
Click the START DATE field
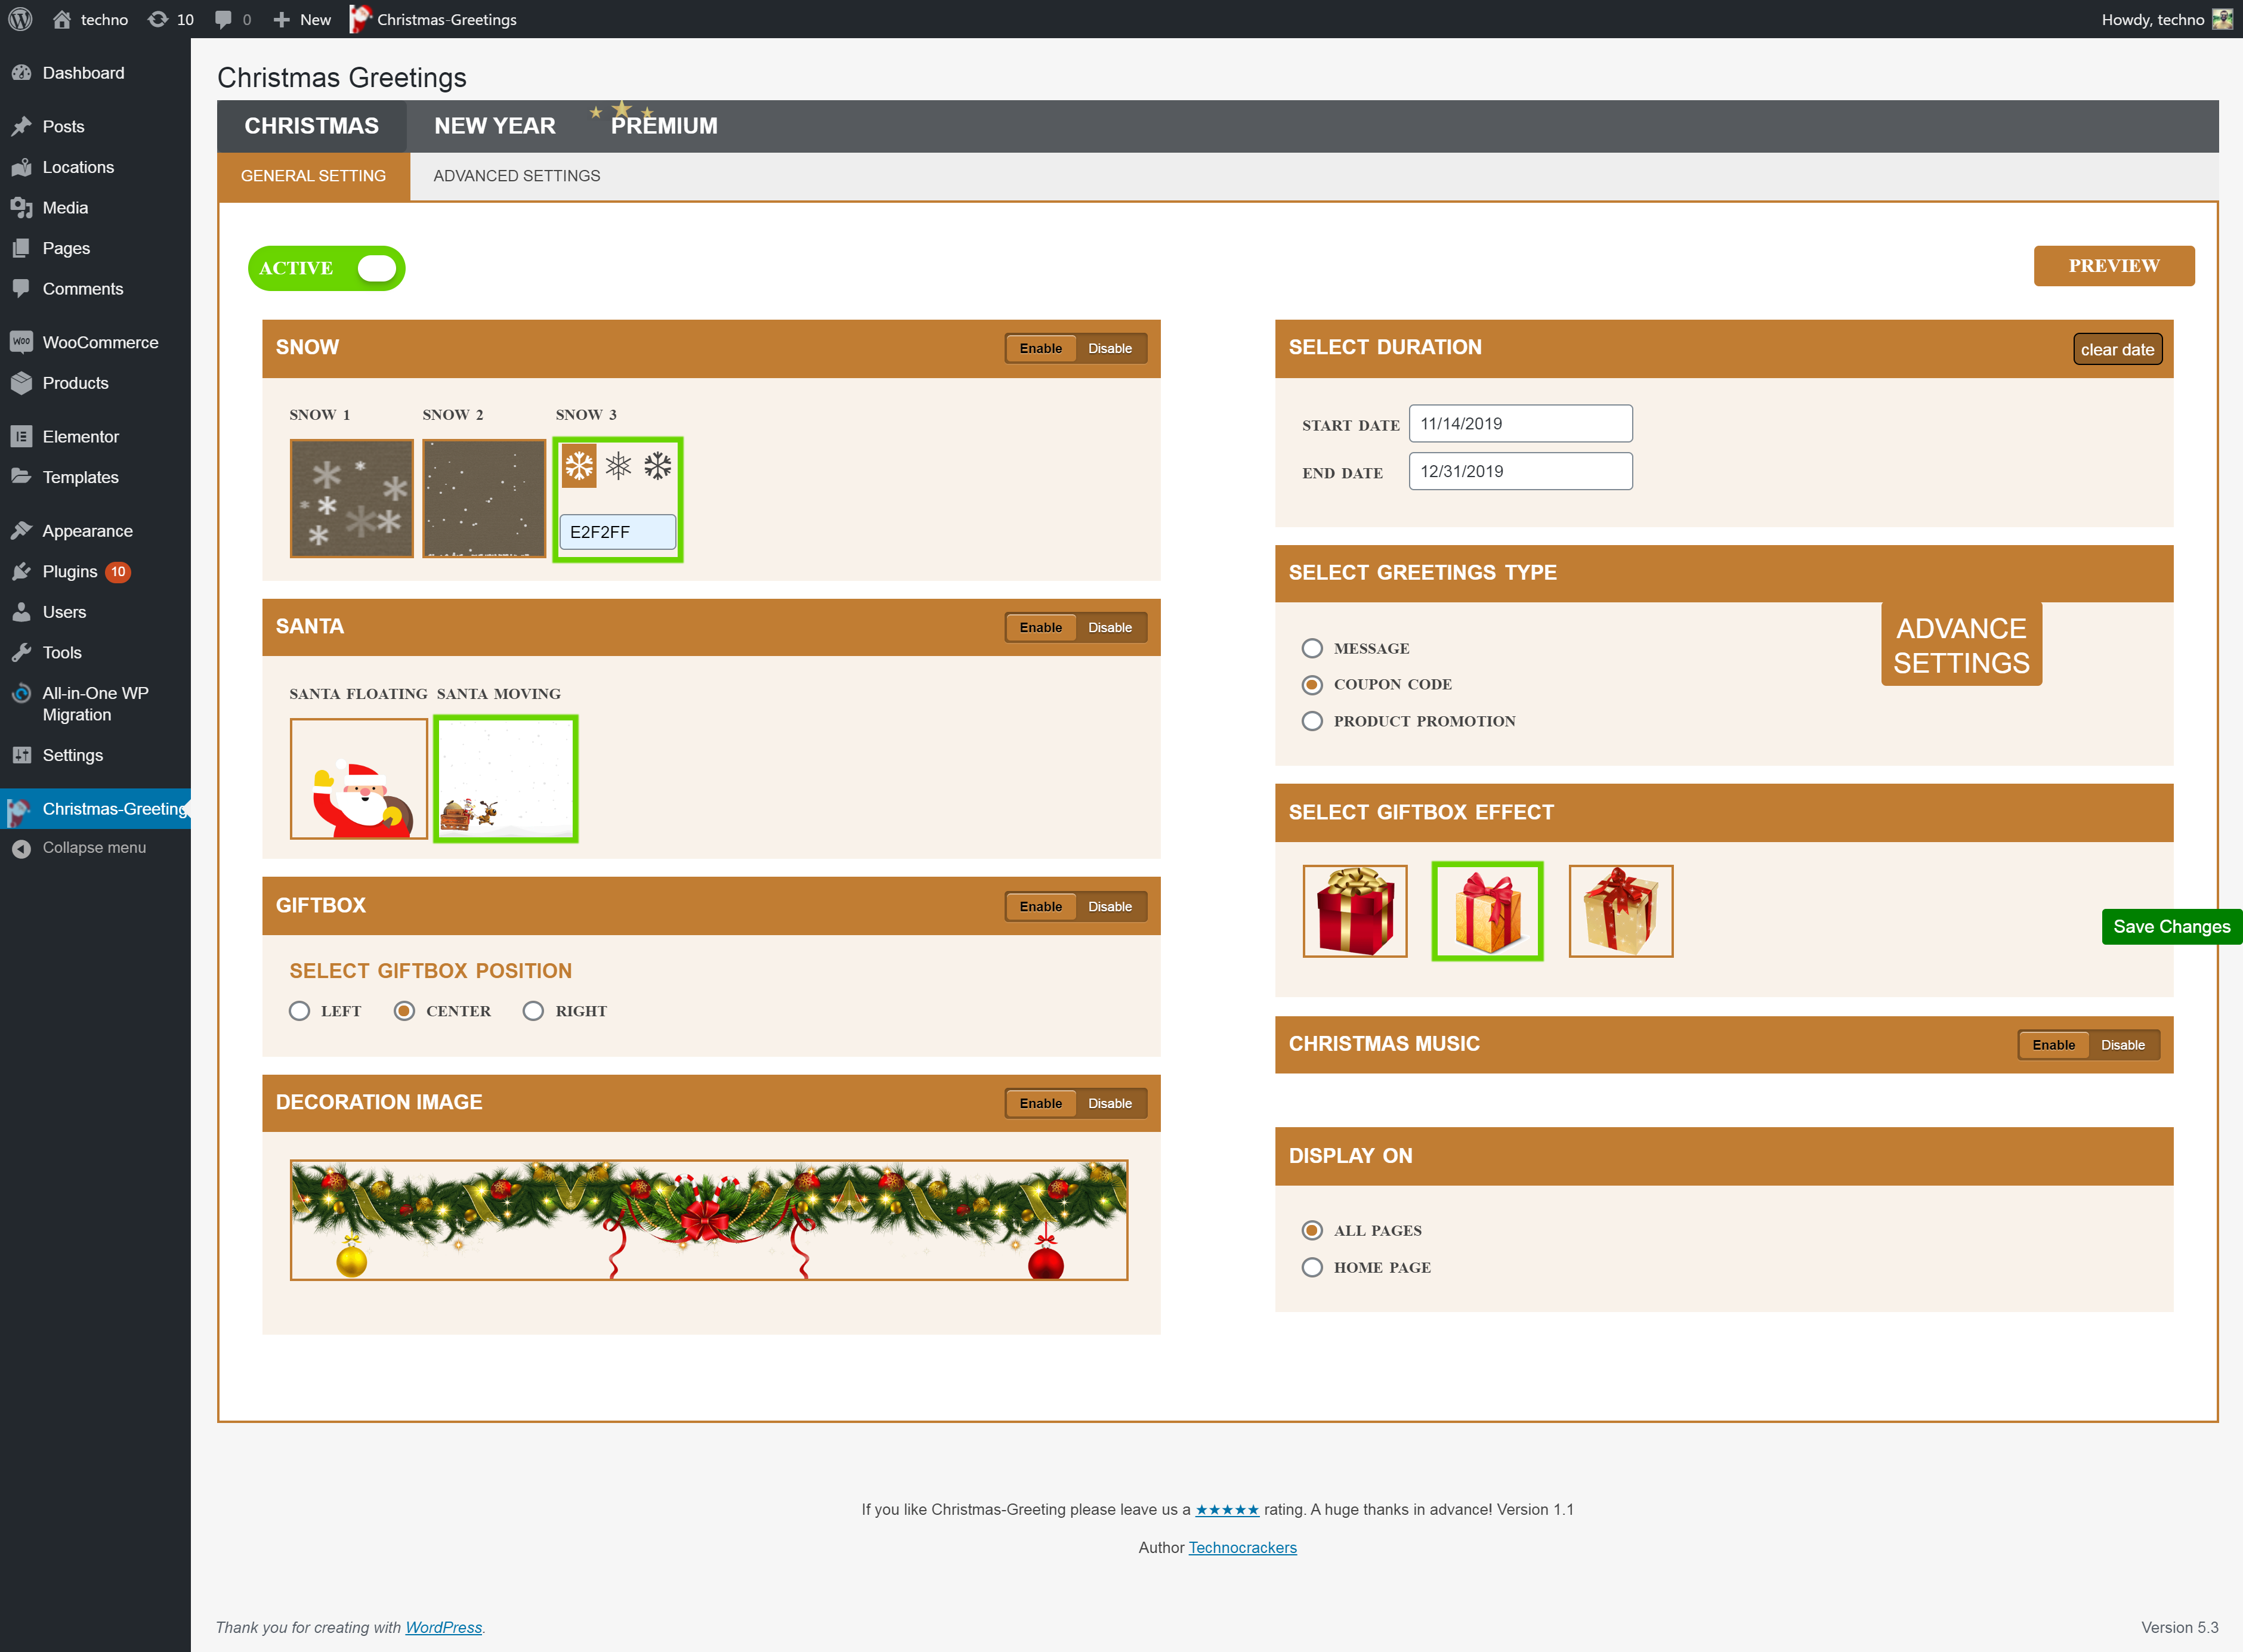(x=1520, y=424)
